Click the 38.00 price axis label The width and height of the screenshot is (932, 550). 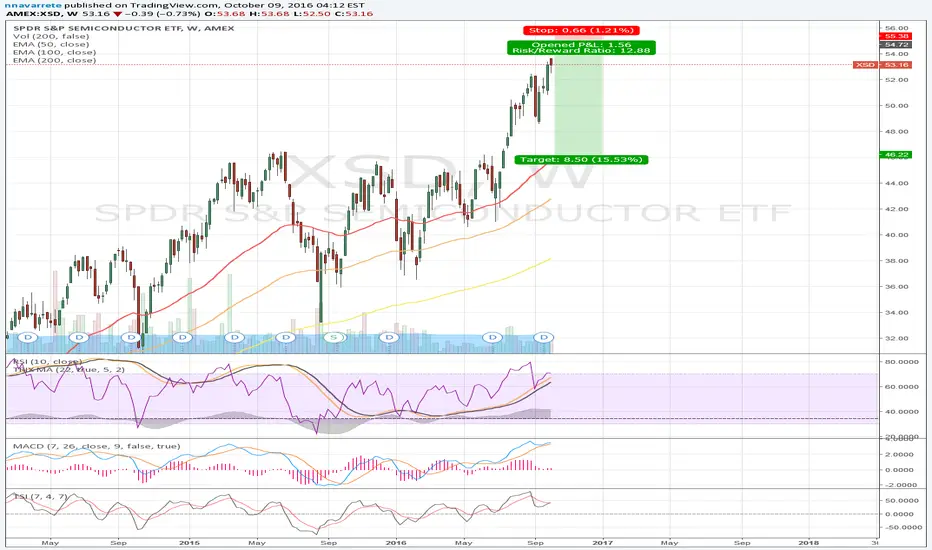[x=896, y=260]
